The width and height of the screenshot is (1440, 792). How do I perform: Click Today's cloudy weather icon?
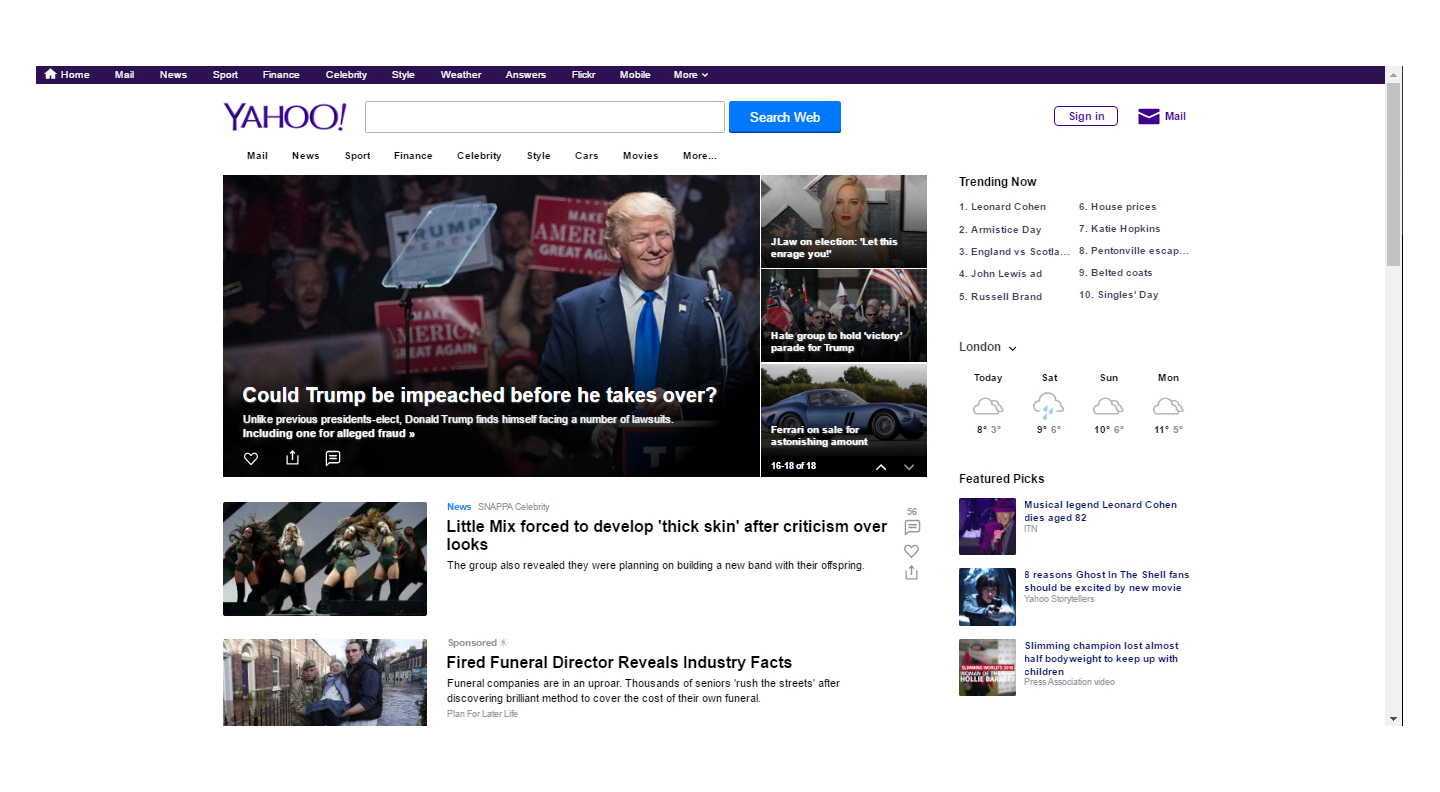[x=988, y=406]
